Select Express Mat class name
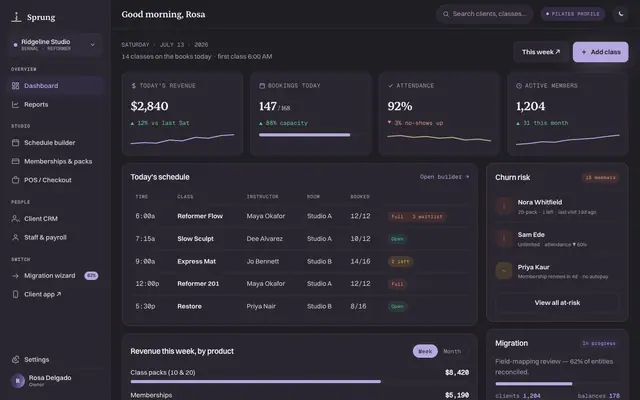Screen dimensions: 640x400 click(x=196, y=261)
